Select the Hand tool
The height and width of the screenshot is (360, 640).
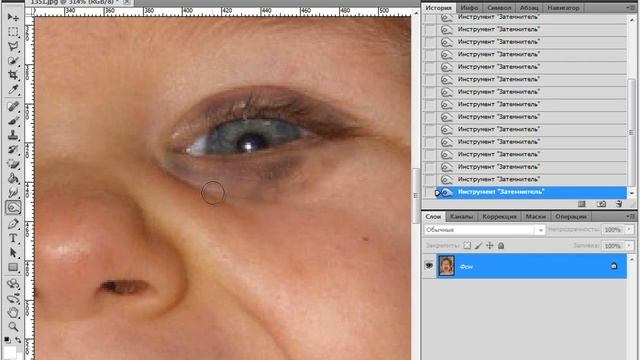click(x=13, y=313)
